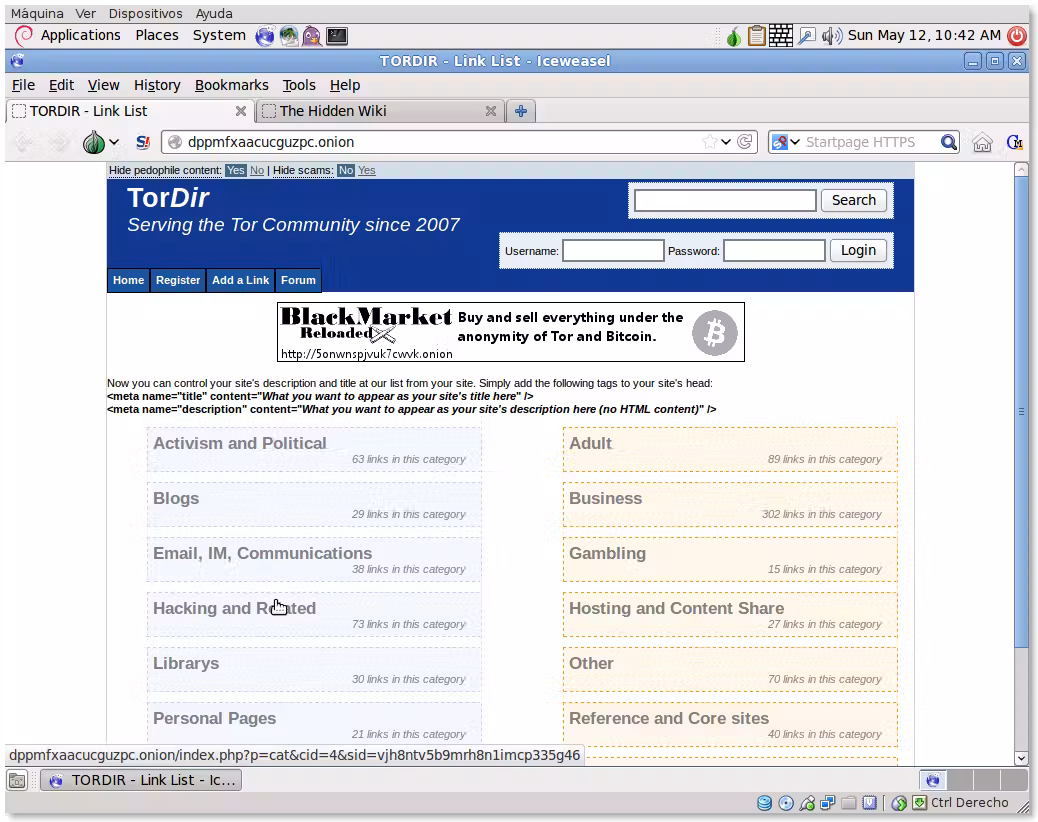Expand the Torbutton dropdown arrow
Viewport: 1038px width, 822px height.
(114, 142)
